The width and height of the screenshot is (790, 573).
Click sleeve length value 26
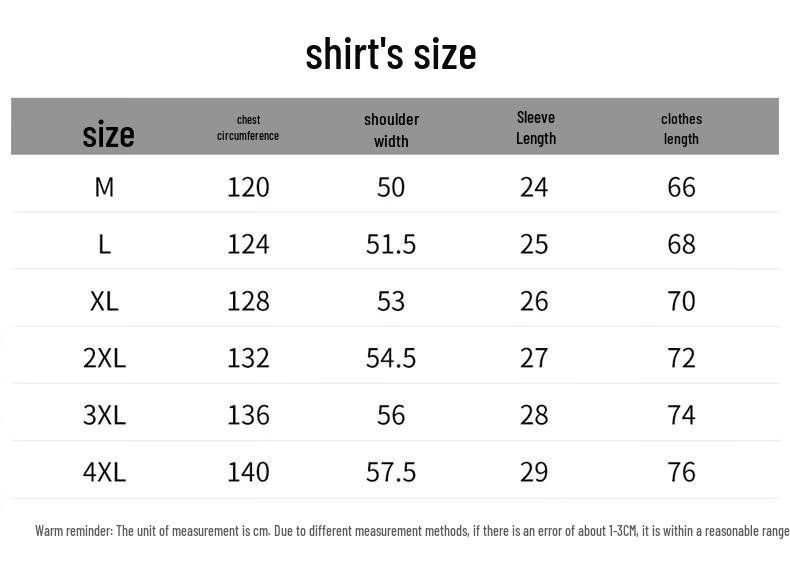coord(534,301)
